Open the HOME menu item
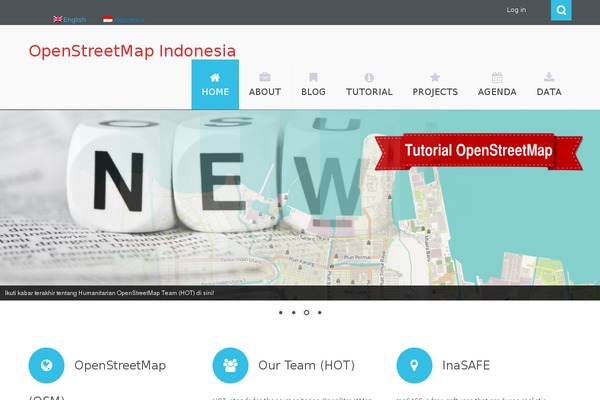Image resolution: width=600 pixels, height=400 pixels. pos(215,85)
